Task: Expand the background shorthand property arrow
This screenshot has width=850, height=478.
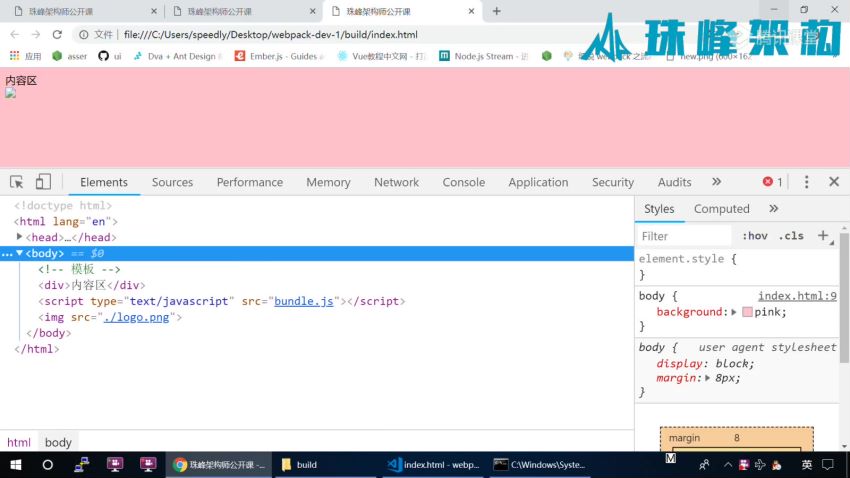Action: 734,312
